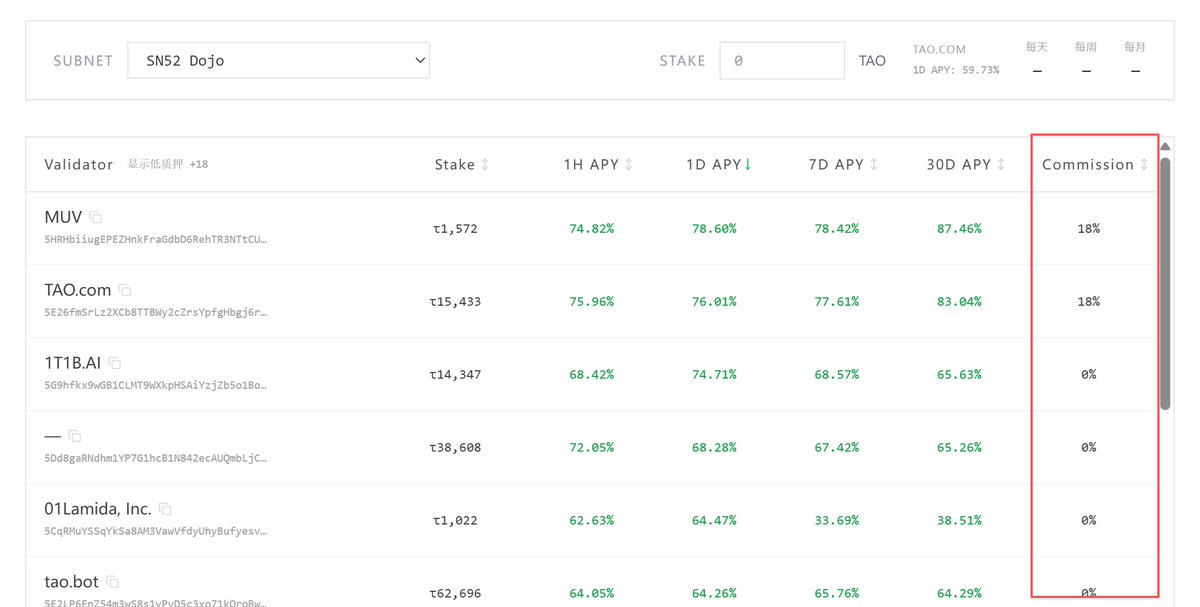Click the τ15,433 stake value
Image resolution: width=1200 pixels, height=607 pixels.
pyautogui.click(x=455, y=302)
